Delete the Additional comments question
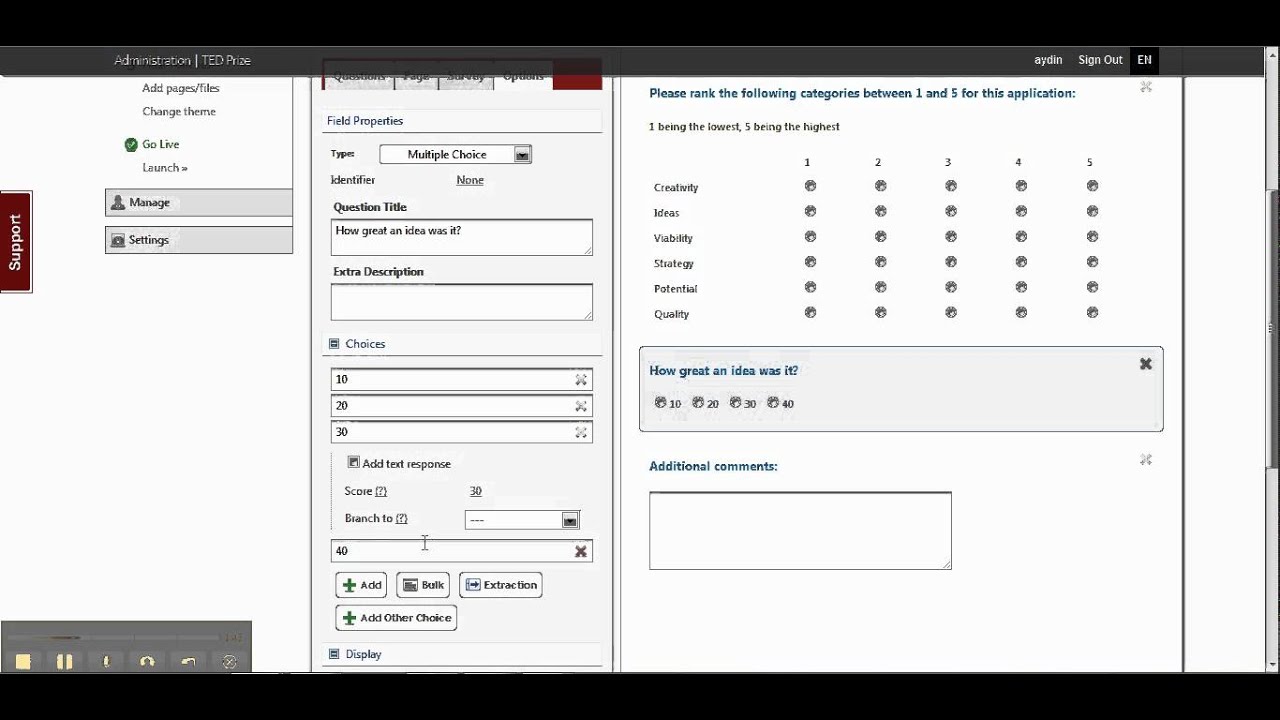 coord(1146,460)
